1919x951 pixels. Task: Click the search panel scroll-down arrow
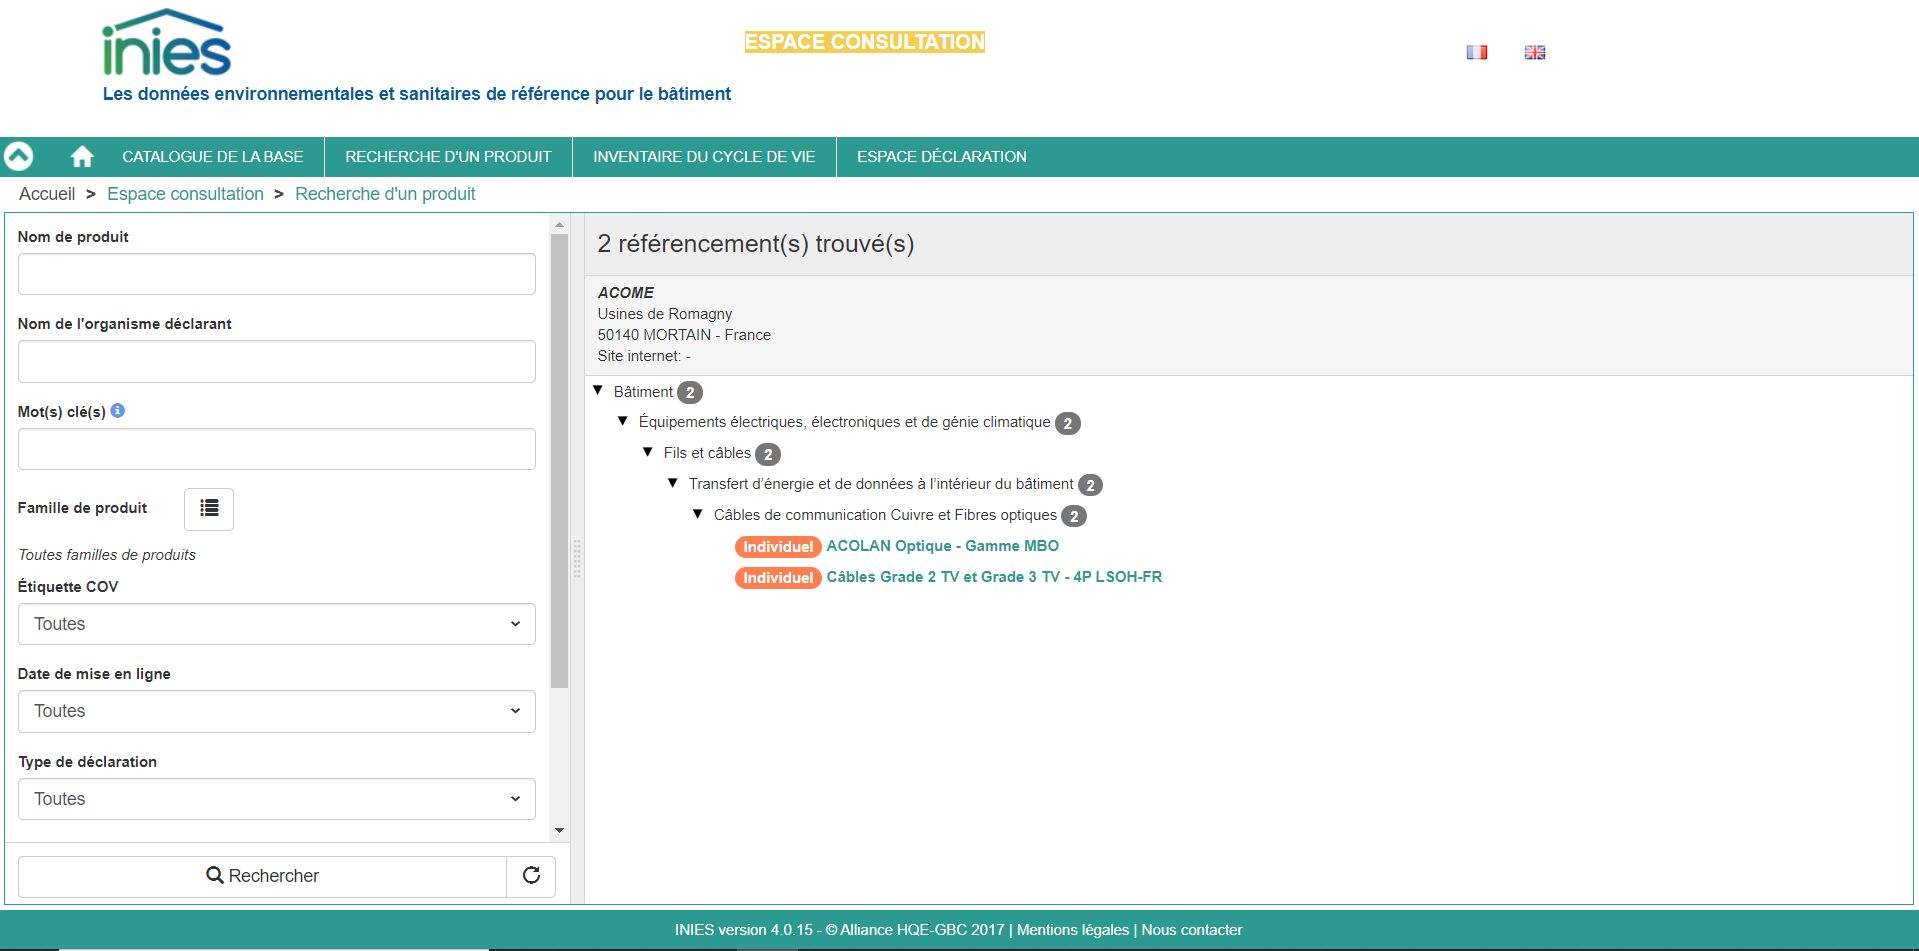pos(559,830)
